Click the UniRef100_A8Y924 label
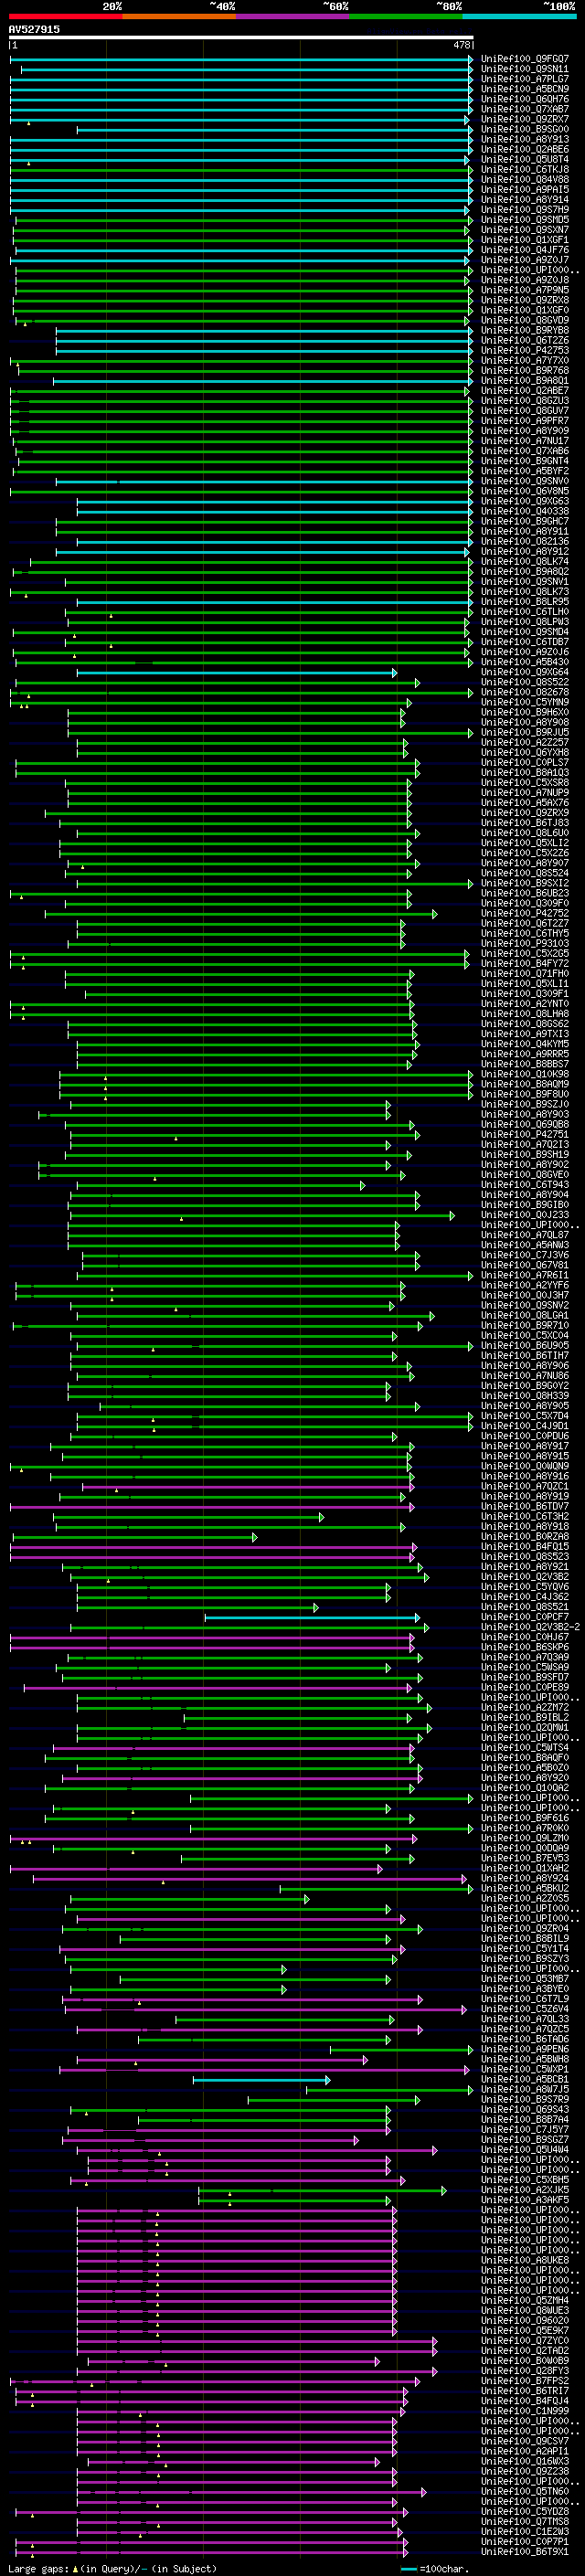The image size is (585, 2576). 525,1878
